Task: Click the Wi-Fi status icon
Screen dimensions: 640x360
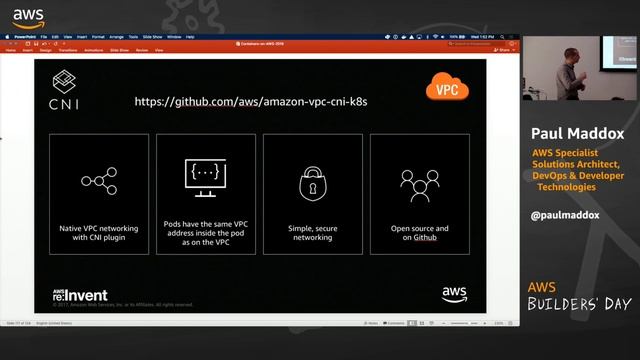Action: click(436, 37)
